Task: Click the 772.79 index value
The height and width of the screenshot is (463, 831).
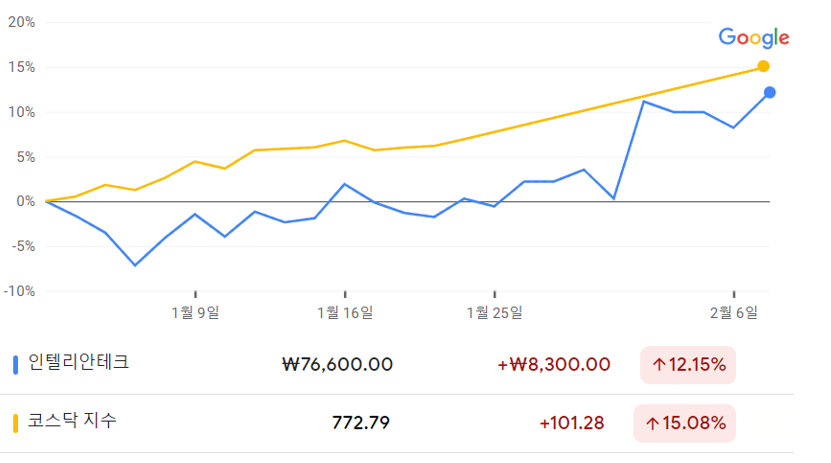Action: click(360, 423)
